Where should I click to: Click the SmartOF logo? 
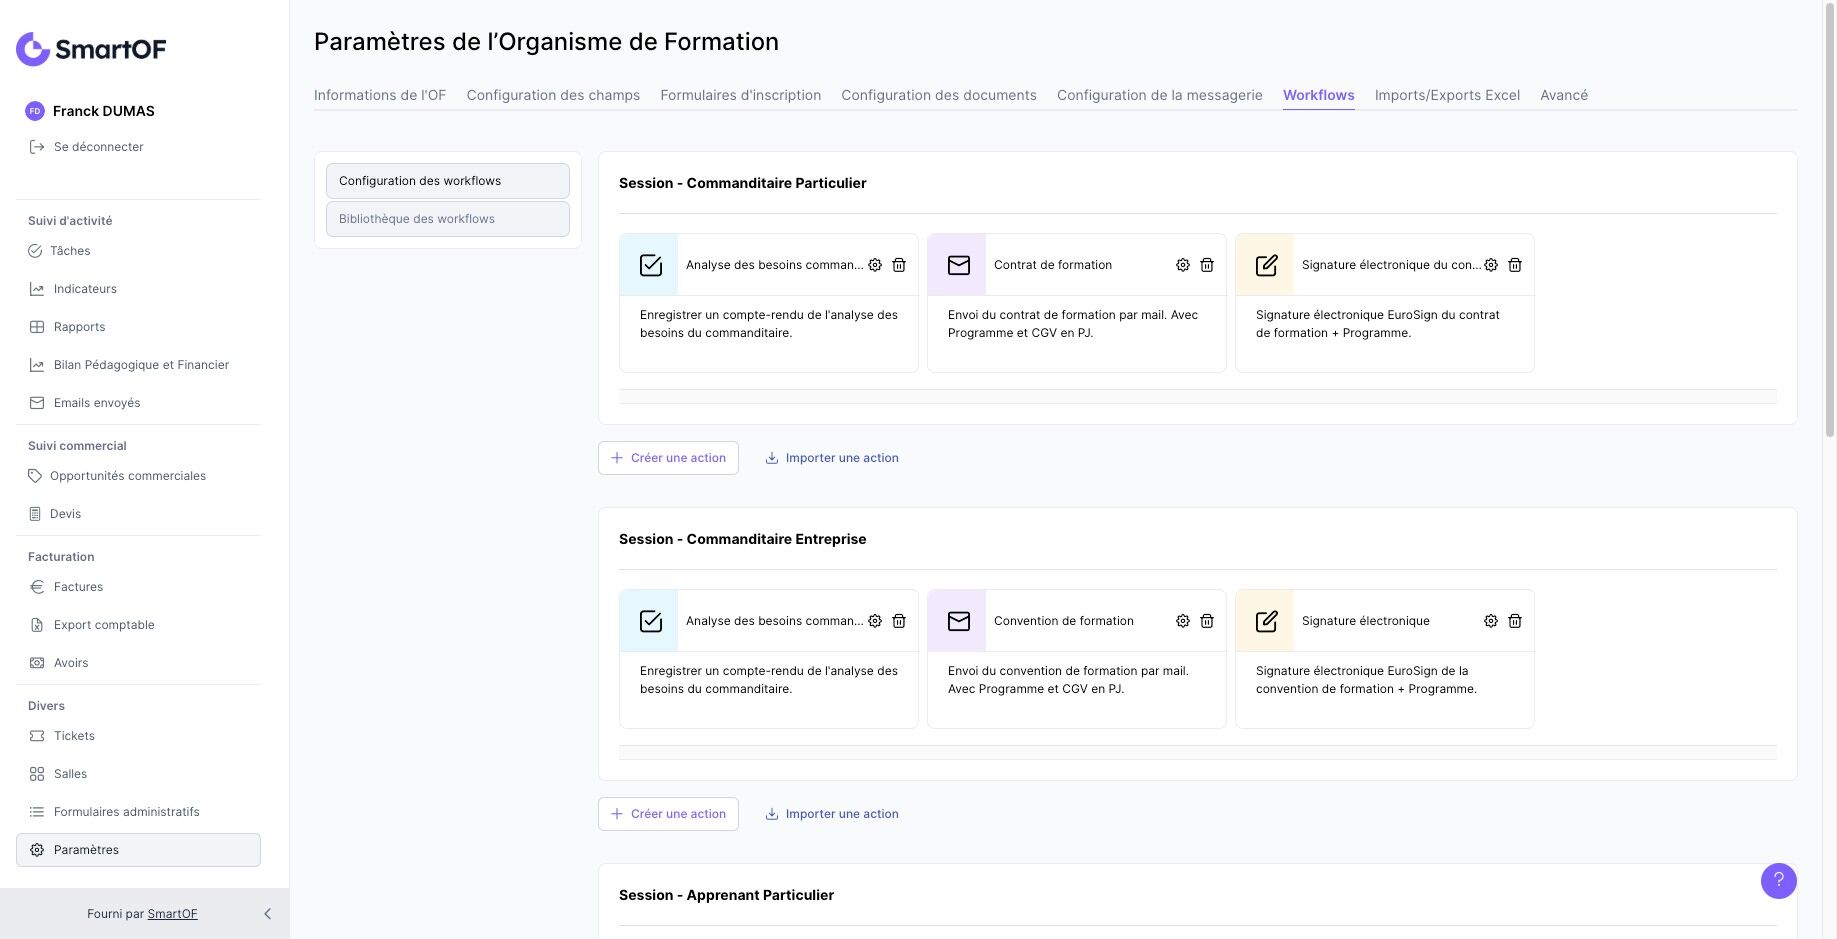(91, 49)
